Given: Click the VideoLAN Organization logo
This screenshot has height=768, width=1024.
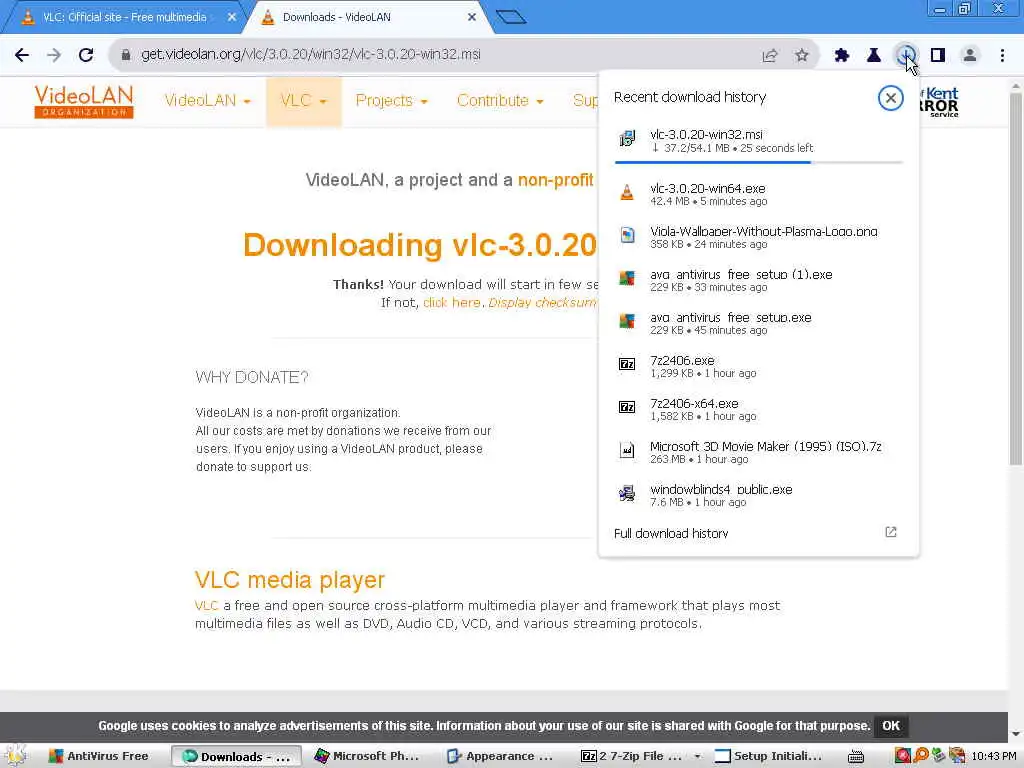Looking at the screenshot, I should [84, 101].
